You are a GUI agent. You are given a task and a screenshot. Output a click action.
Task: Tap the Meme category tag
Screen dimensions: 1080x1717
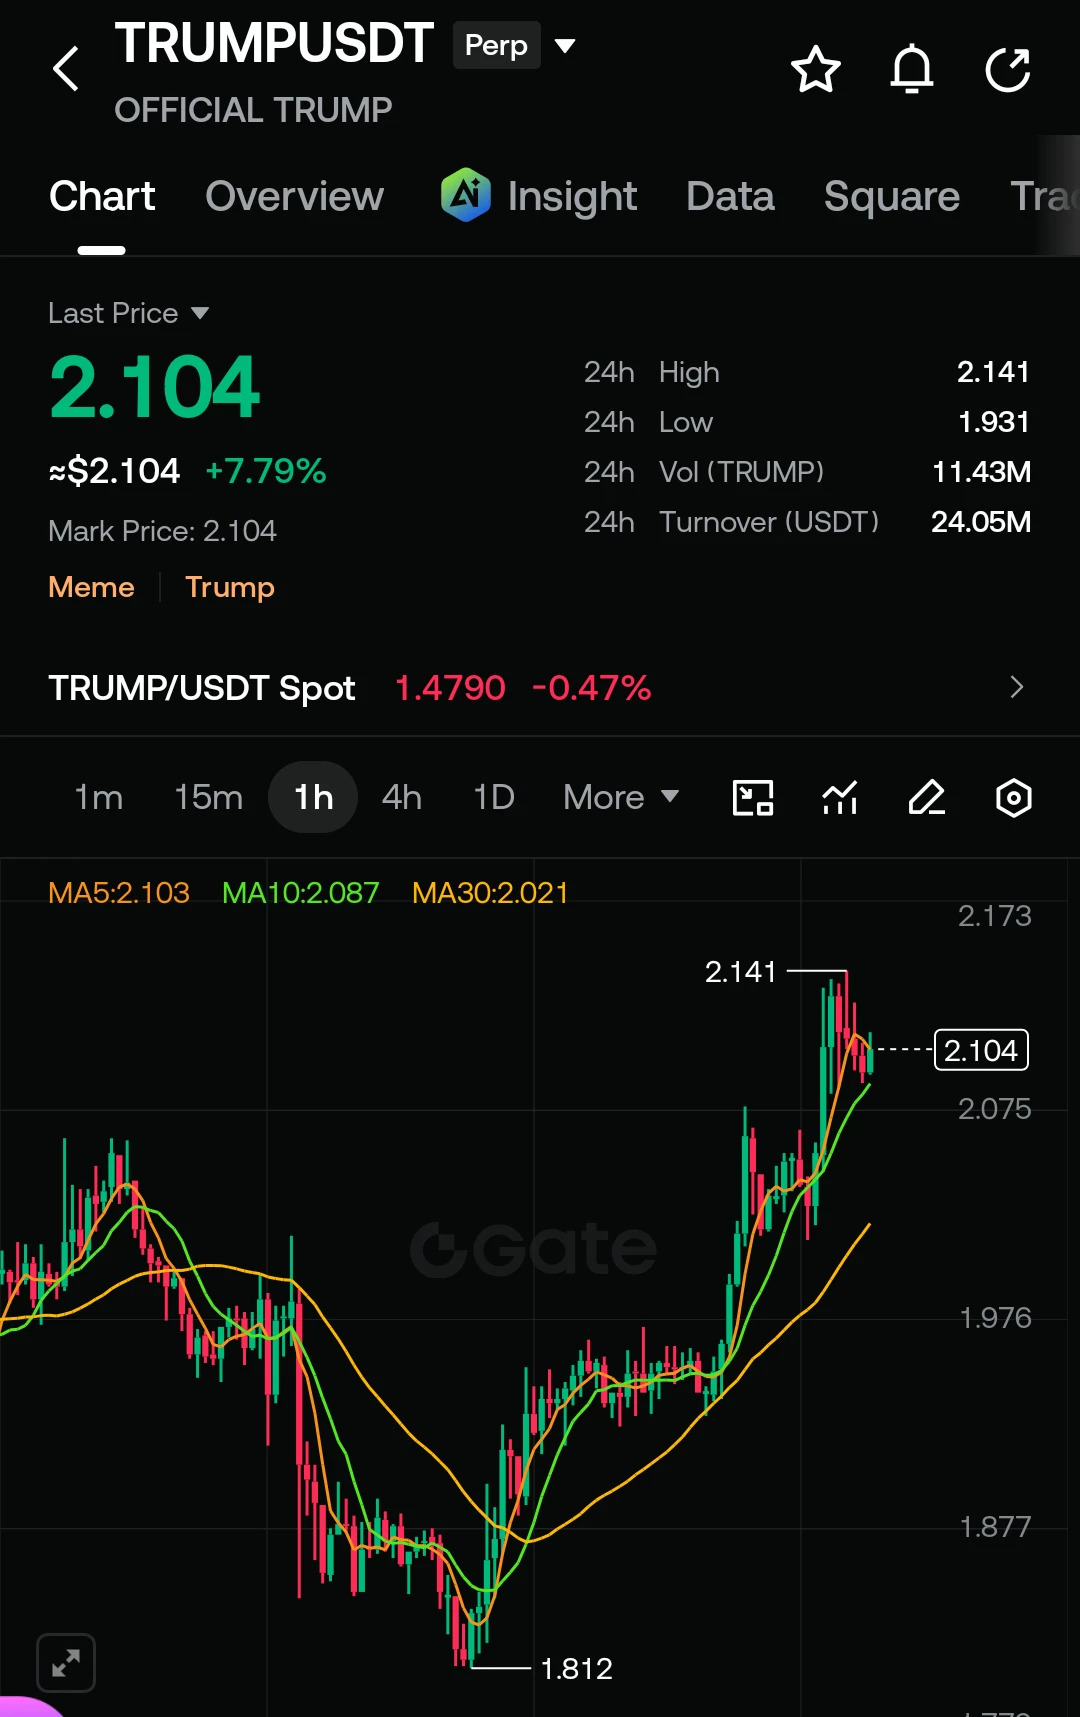(x=91, y=587)
